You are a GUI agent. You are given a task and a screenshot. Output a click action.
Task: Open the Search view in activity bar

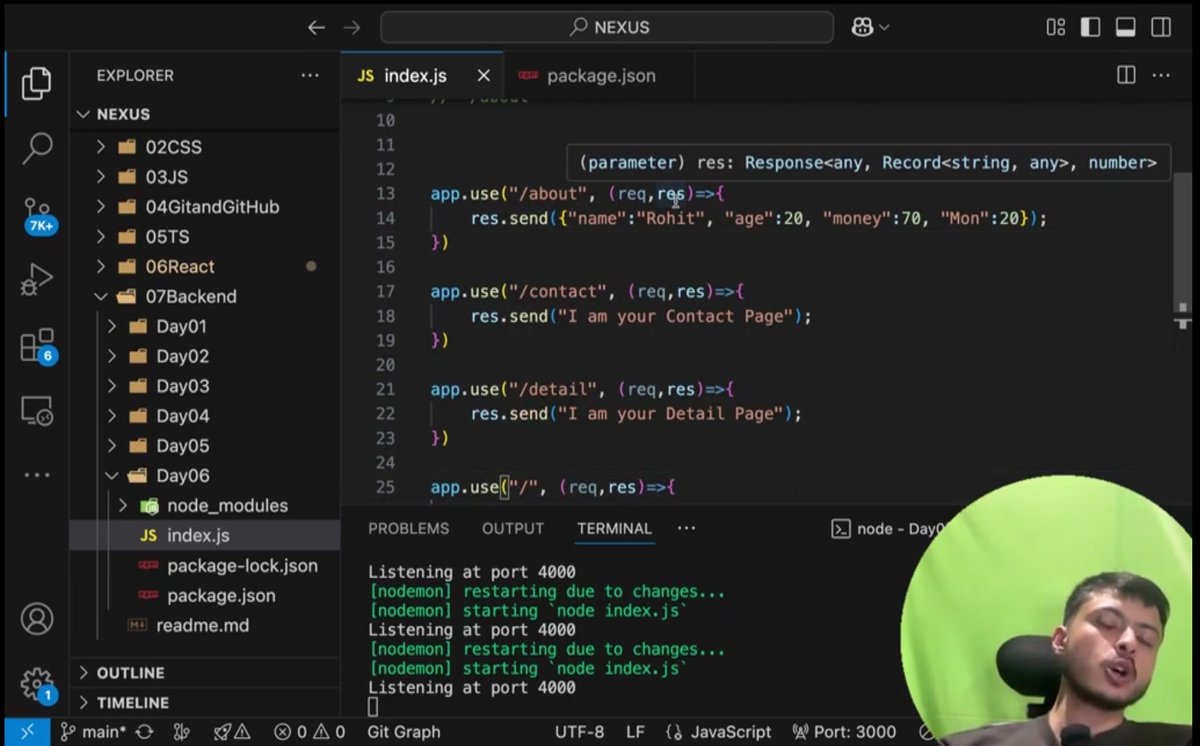coord(37,148)
